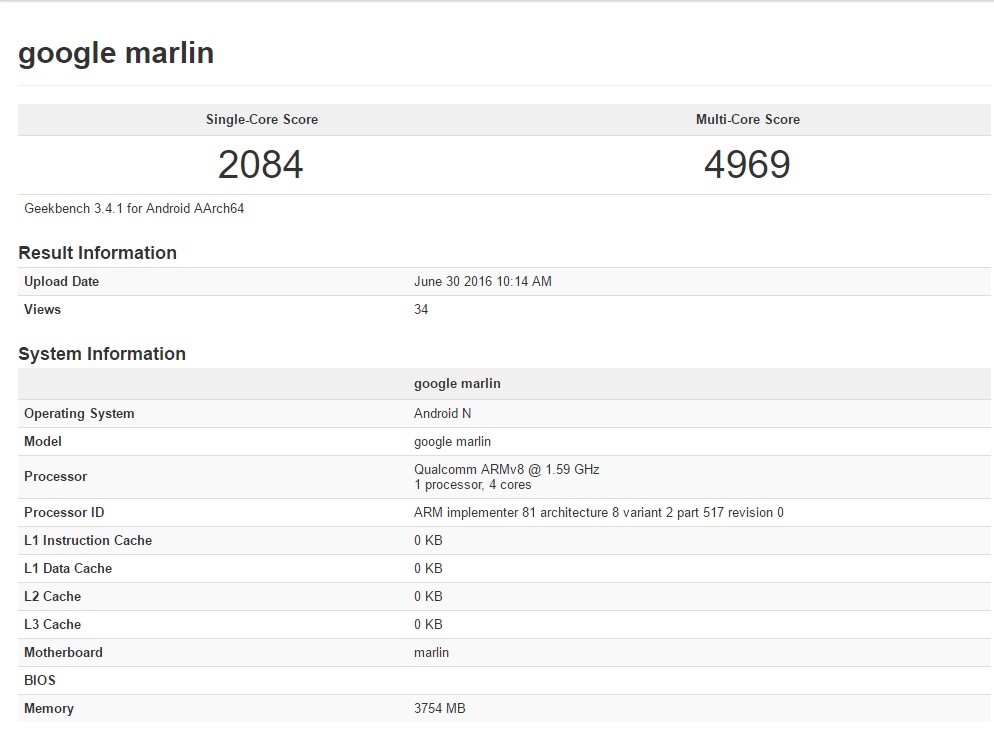Select the Android N operating system value

435,414
